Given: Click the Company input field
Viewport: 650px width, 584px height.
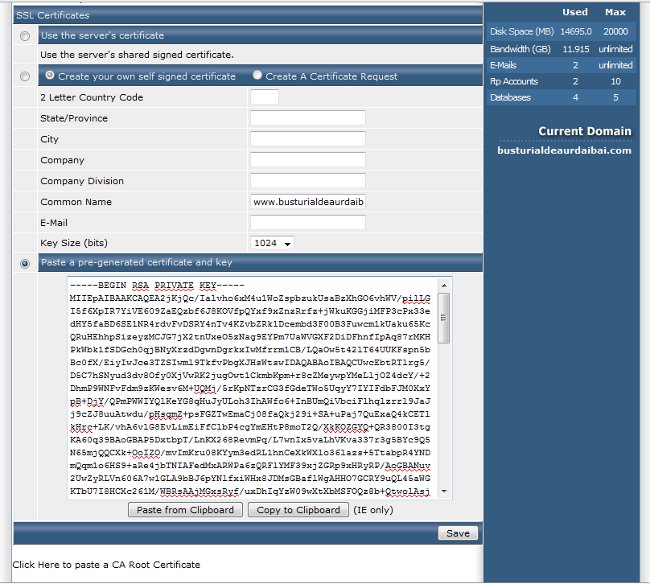Looking at the screenshot, I should pos(307,160).
